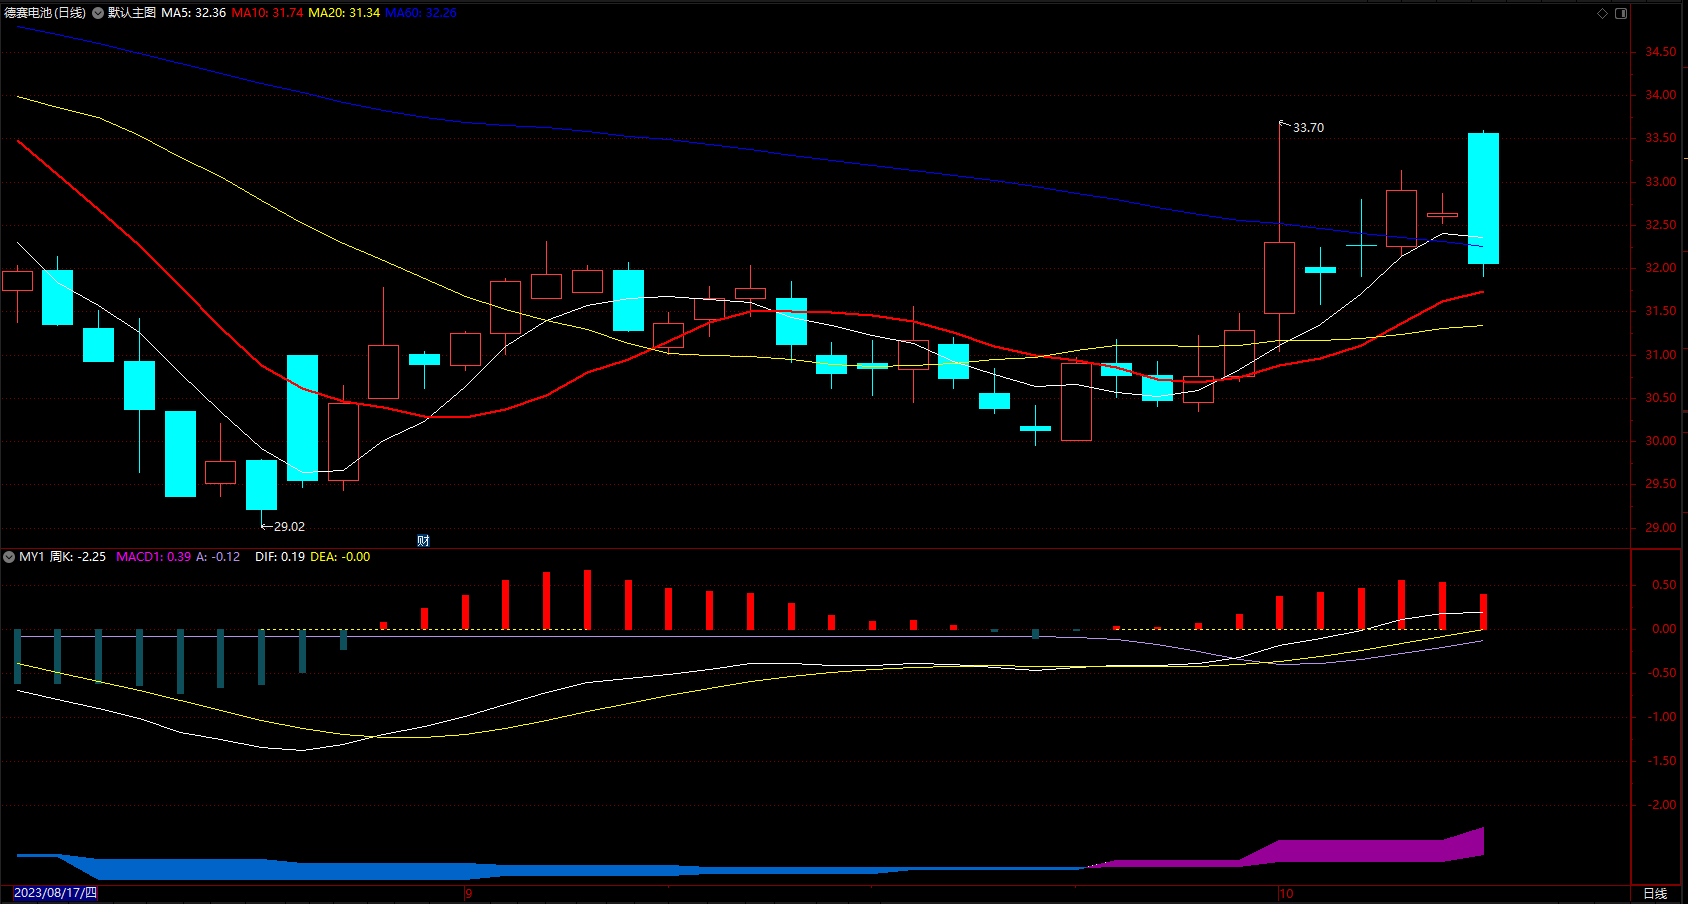Select the last large cyan candlestick

coord(1483,198)
